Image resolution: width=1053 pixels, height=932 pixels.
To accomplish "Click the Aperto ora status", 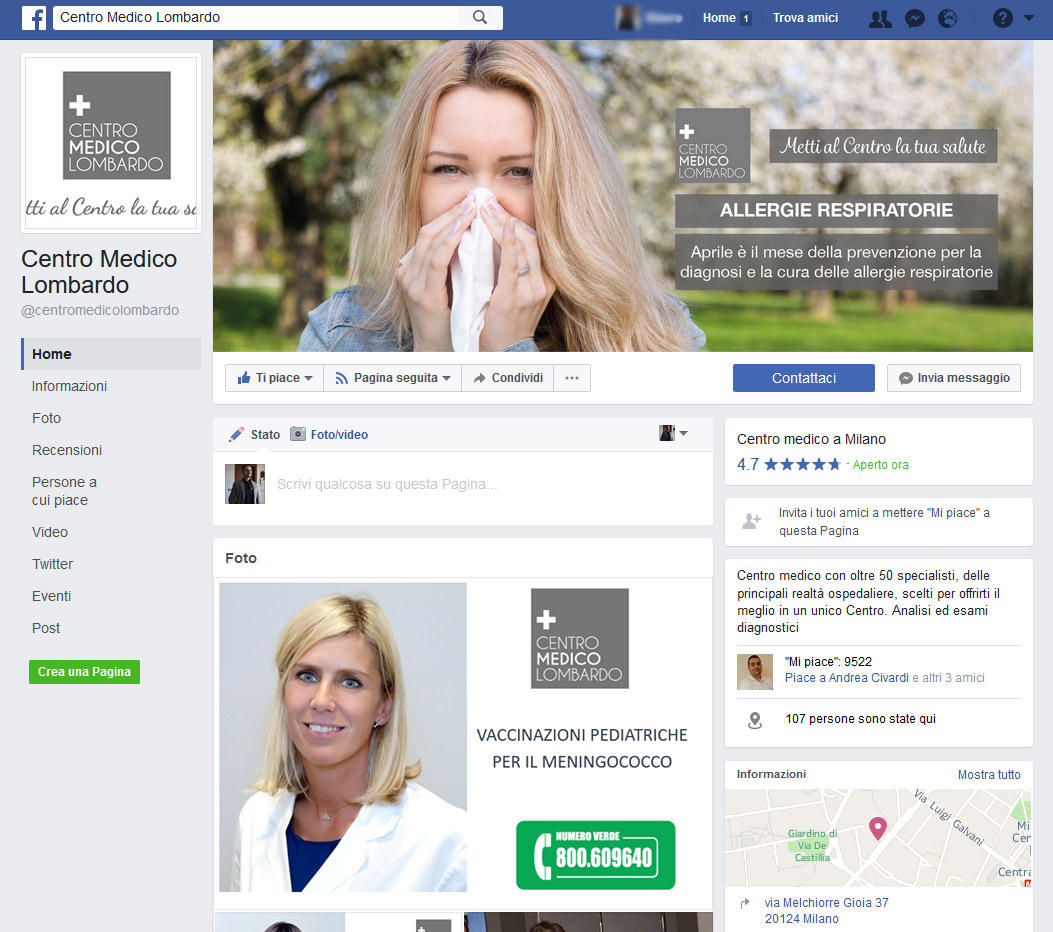I will pos(880,465).
